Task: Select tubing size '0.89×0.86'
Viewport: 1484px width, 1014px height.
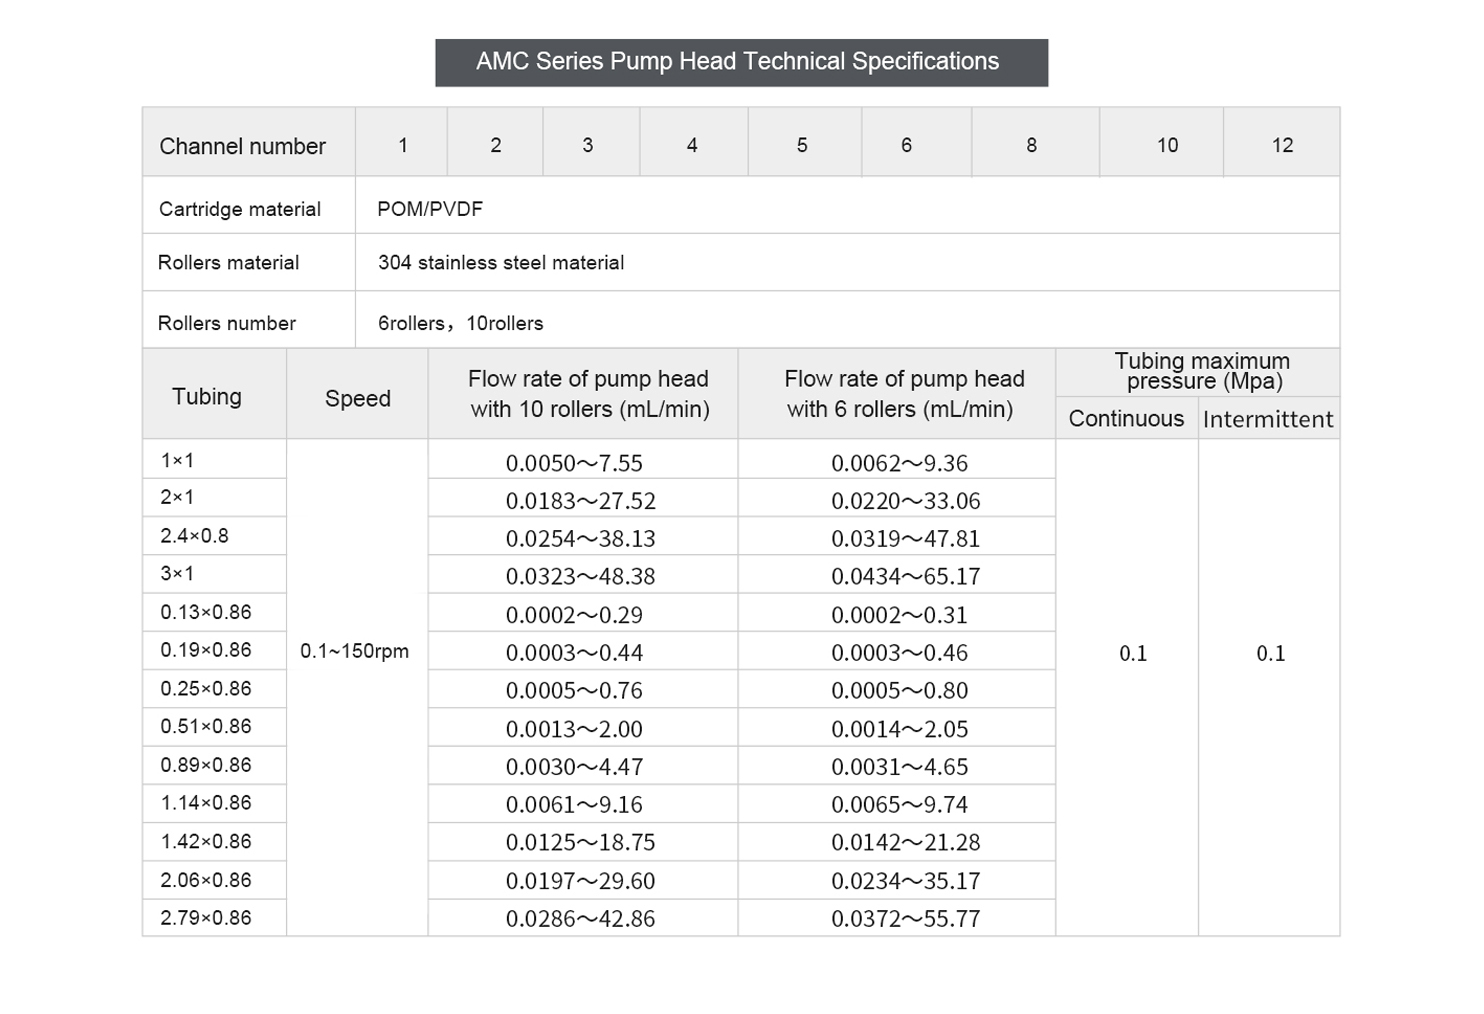Action: pos(206,764)
